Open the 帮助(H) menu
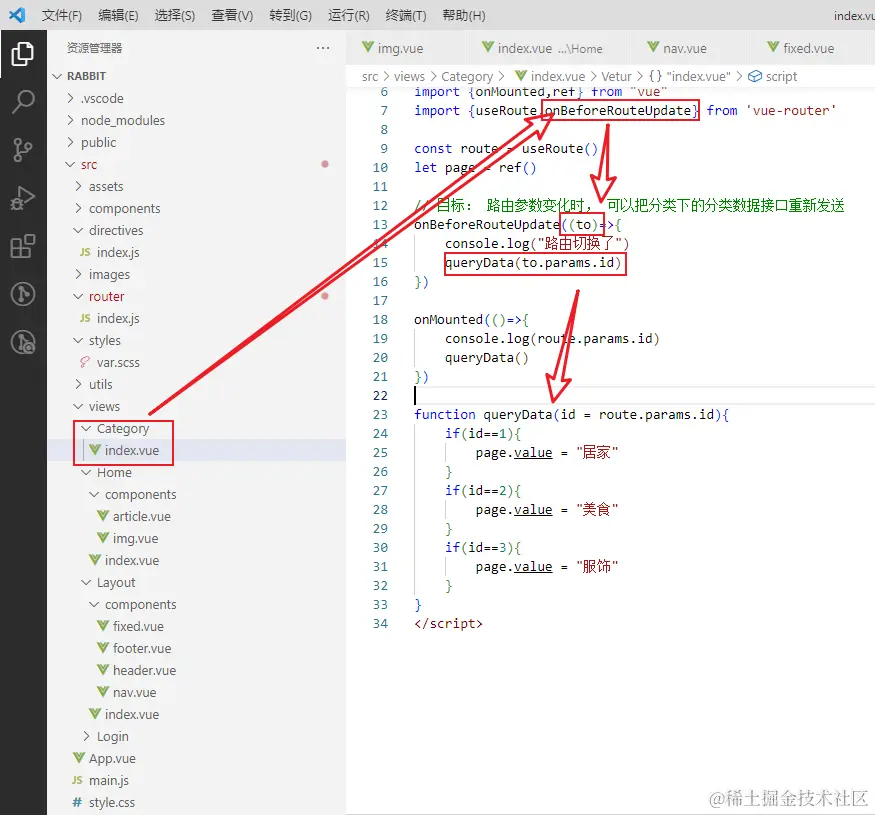 [464, 15]
